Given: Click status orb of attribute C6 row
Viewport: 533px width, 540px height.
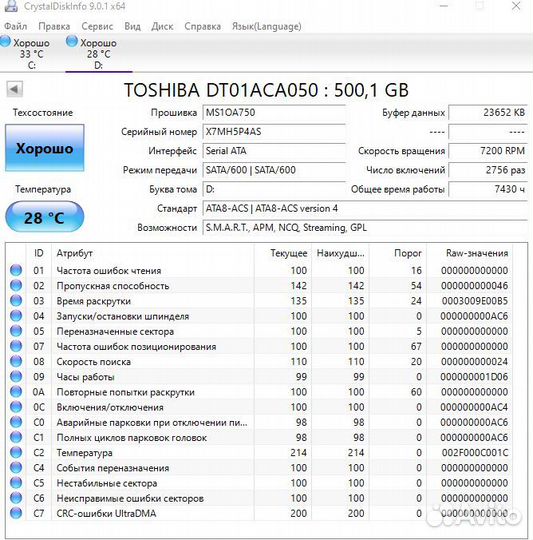Looking at the screenshot, I should point(16,498).
